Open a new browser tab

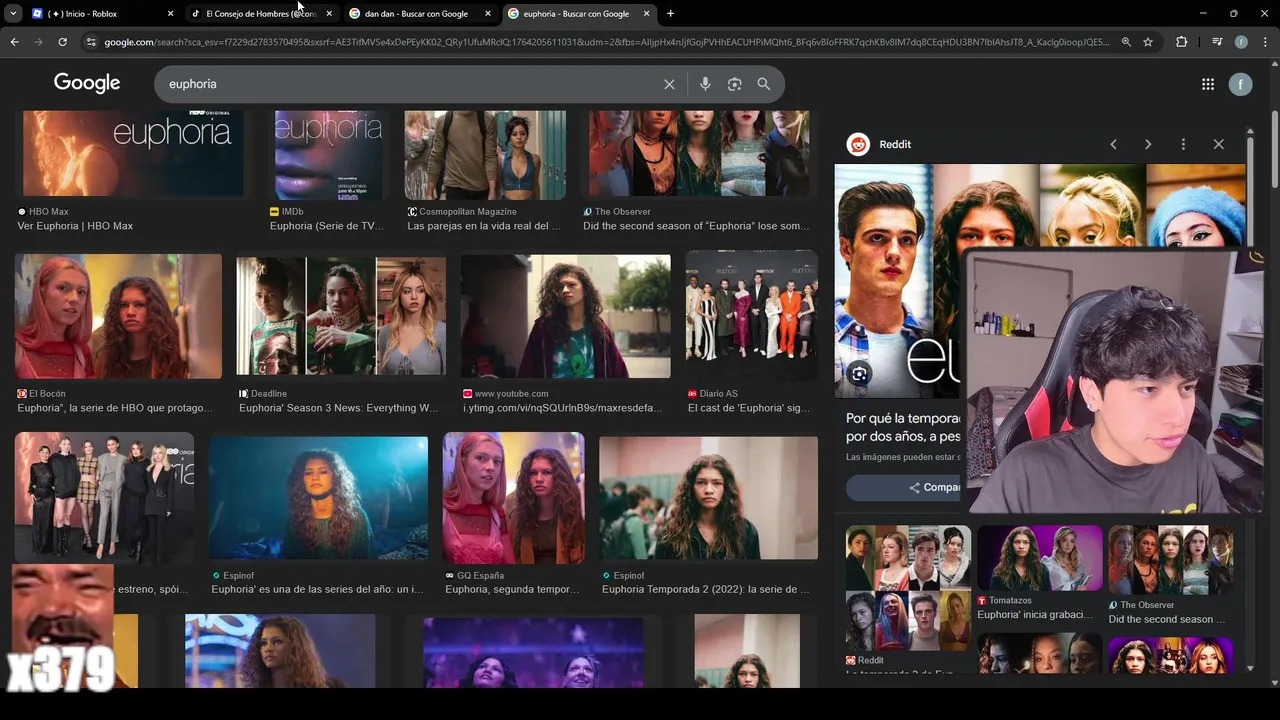(670, 13)
